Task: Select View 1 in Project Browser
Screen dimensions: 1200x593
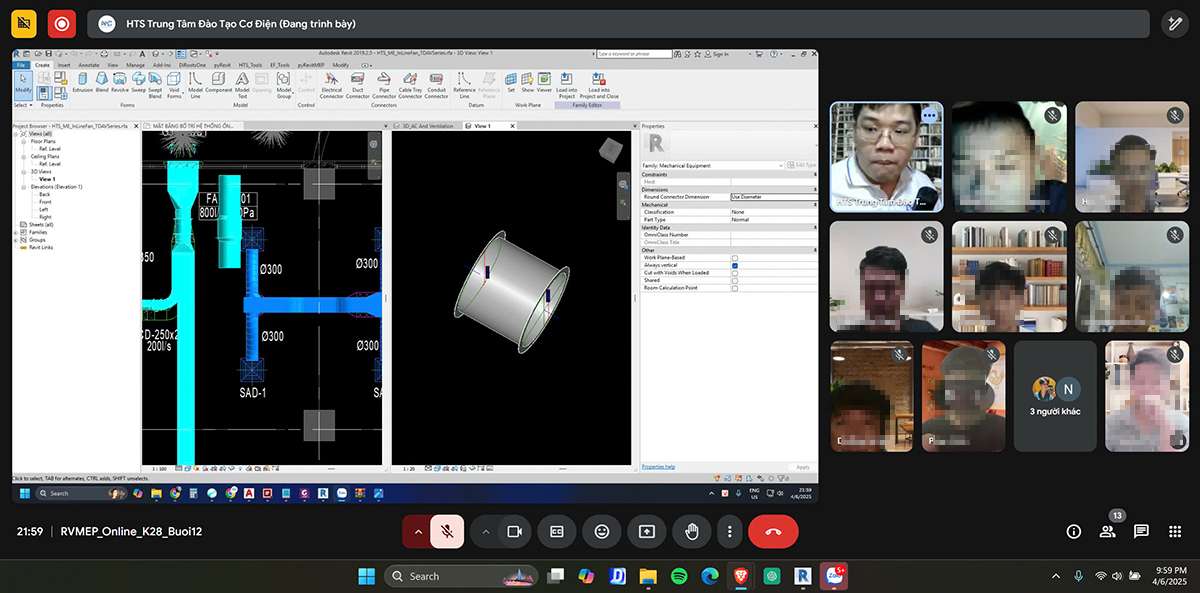Action: pos(46,179)
